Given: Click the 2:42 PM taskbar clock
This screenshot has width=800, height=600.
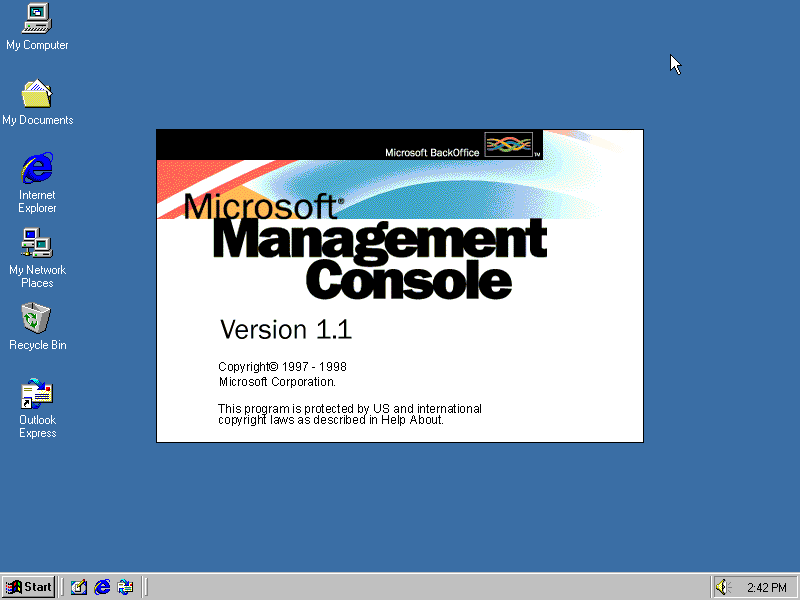Looking at the screenshot, I should tap(766, 588).
